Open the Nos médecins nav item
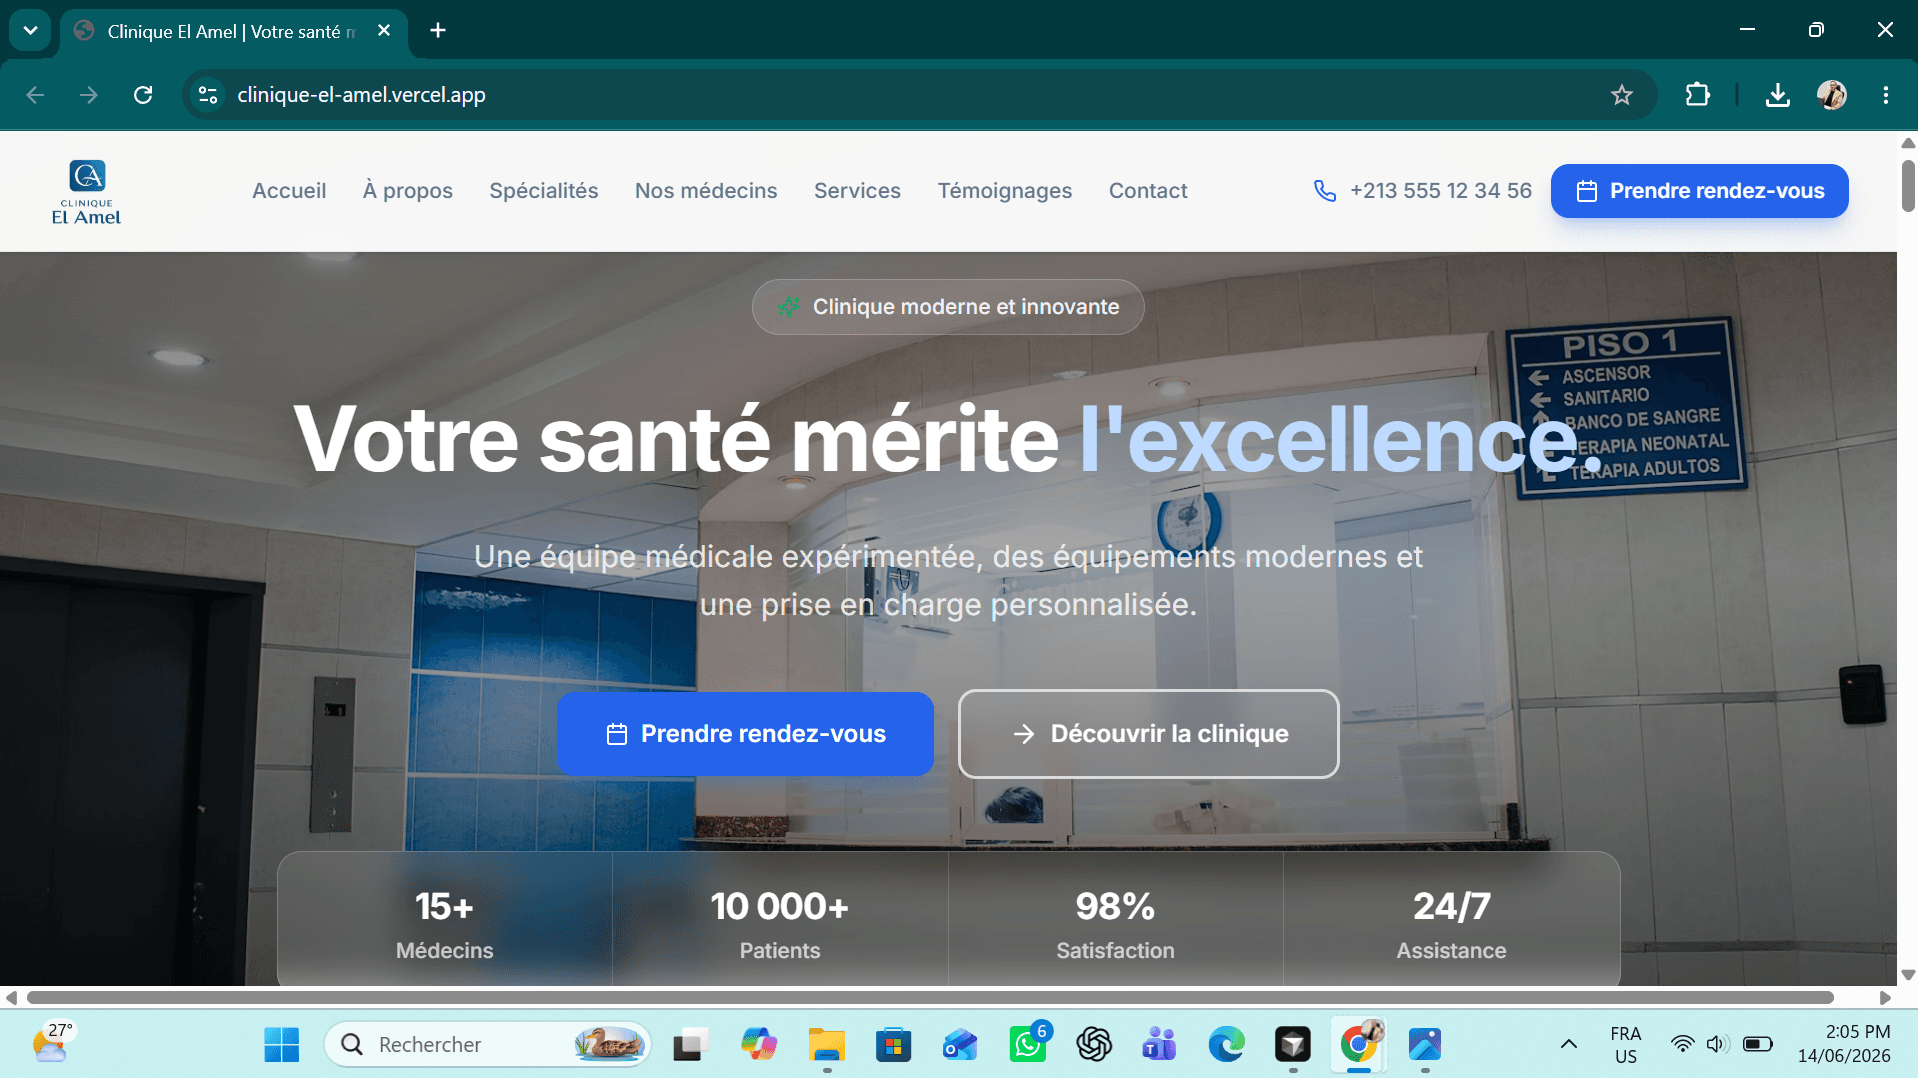The width and height of the screenshot is (1918, 1078). [706, 191]
